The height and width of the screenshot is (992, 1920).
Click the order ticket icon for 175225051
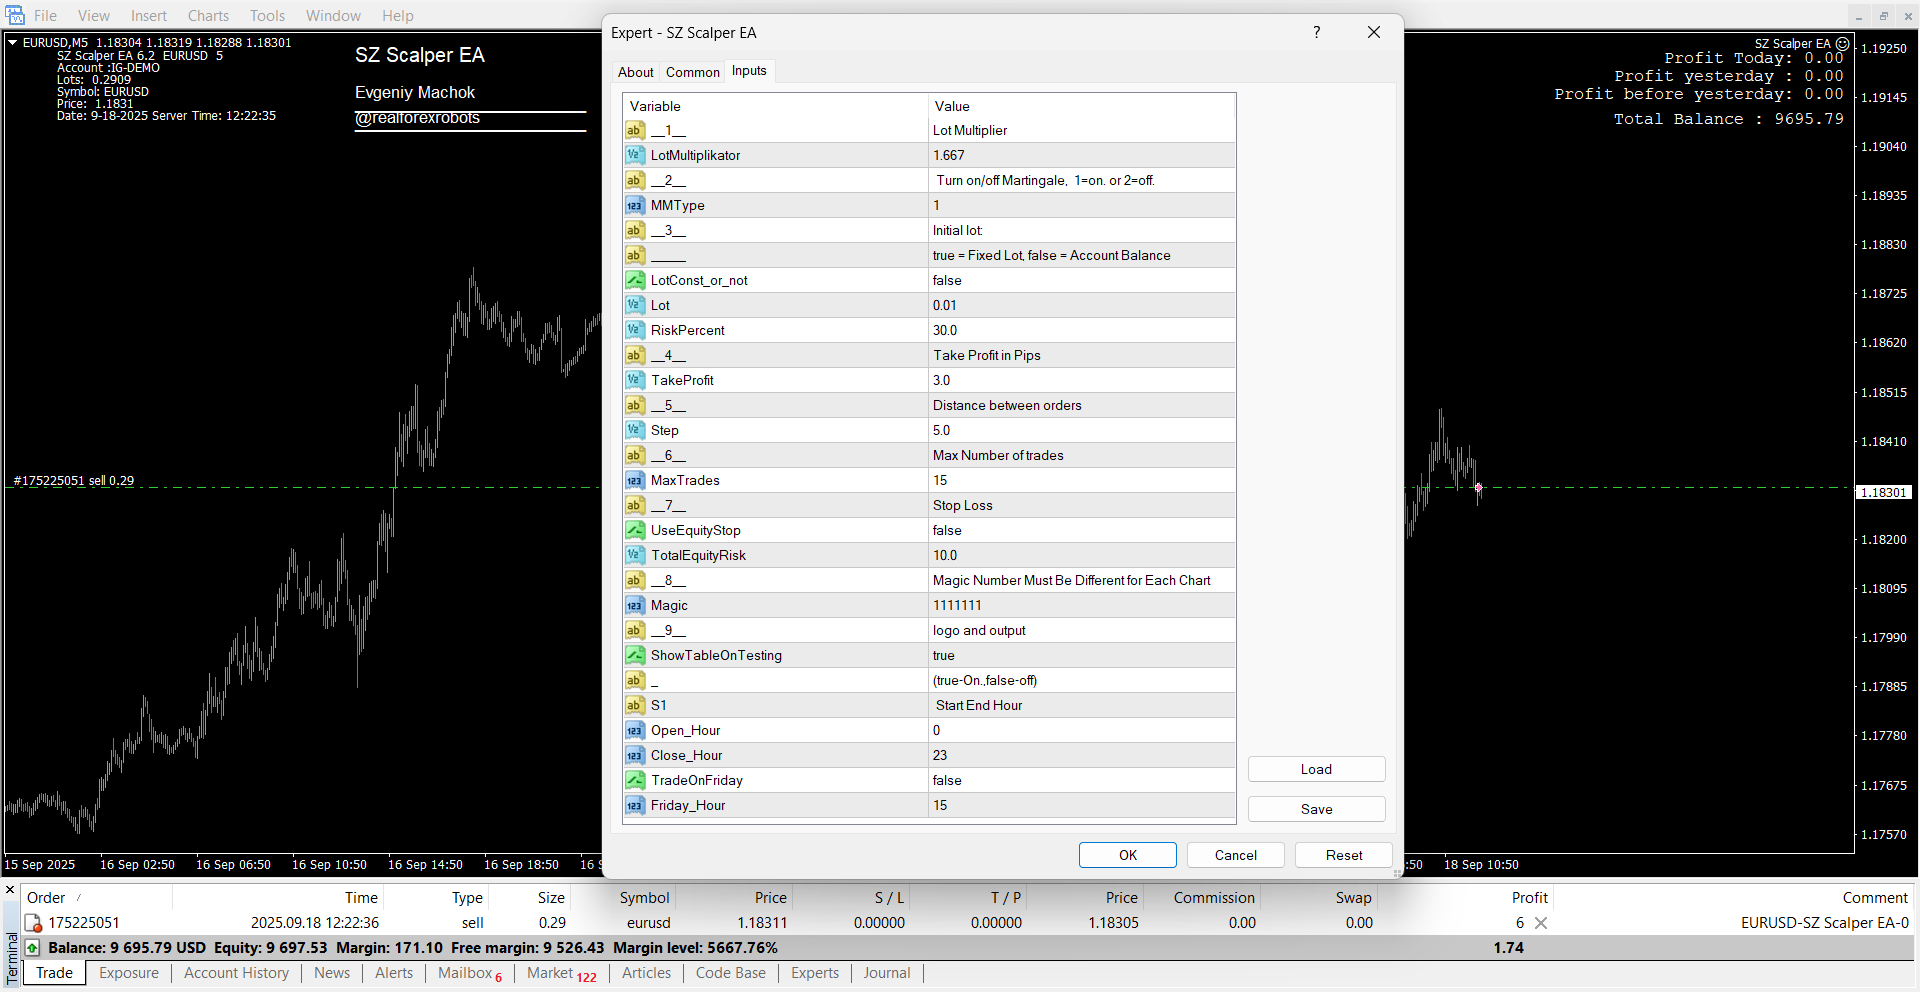(x=33, y=923)
